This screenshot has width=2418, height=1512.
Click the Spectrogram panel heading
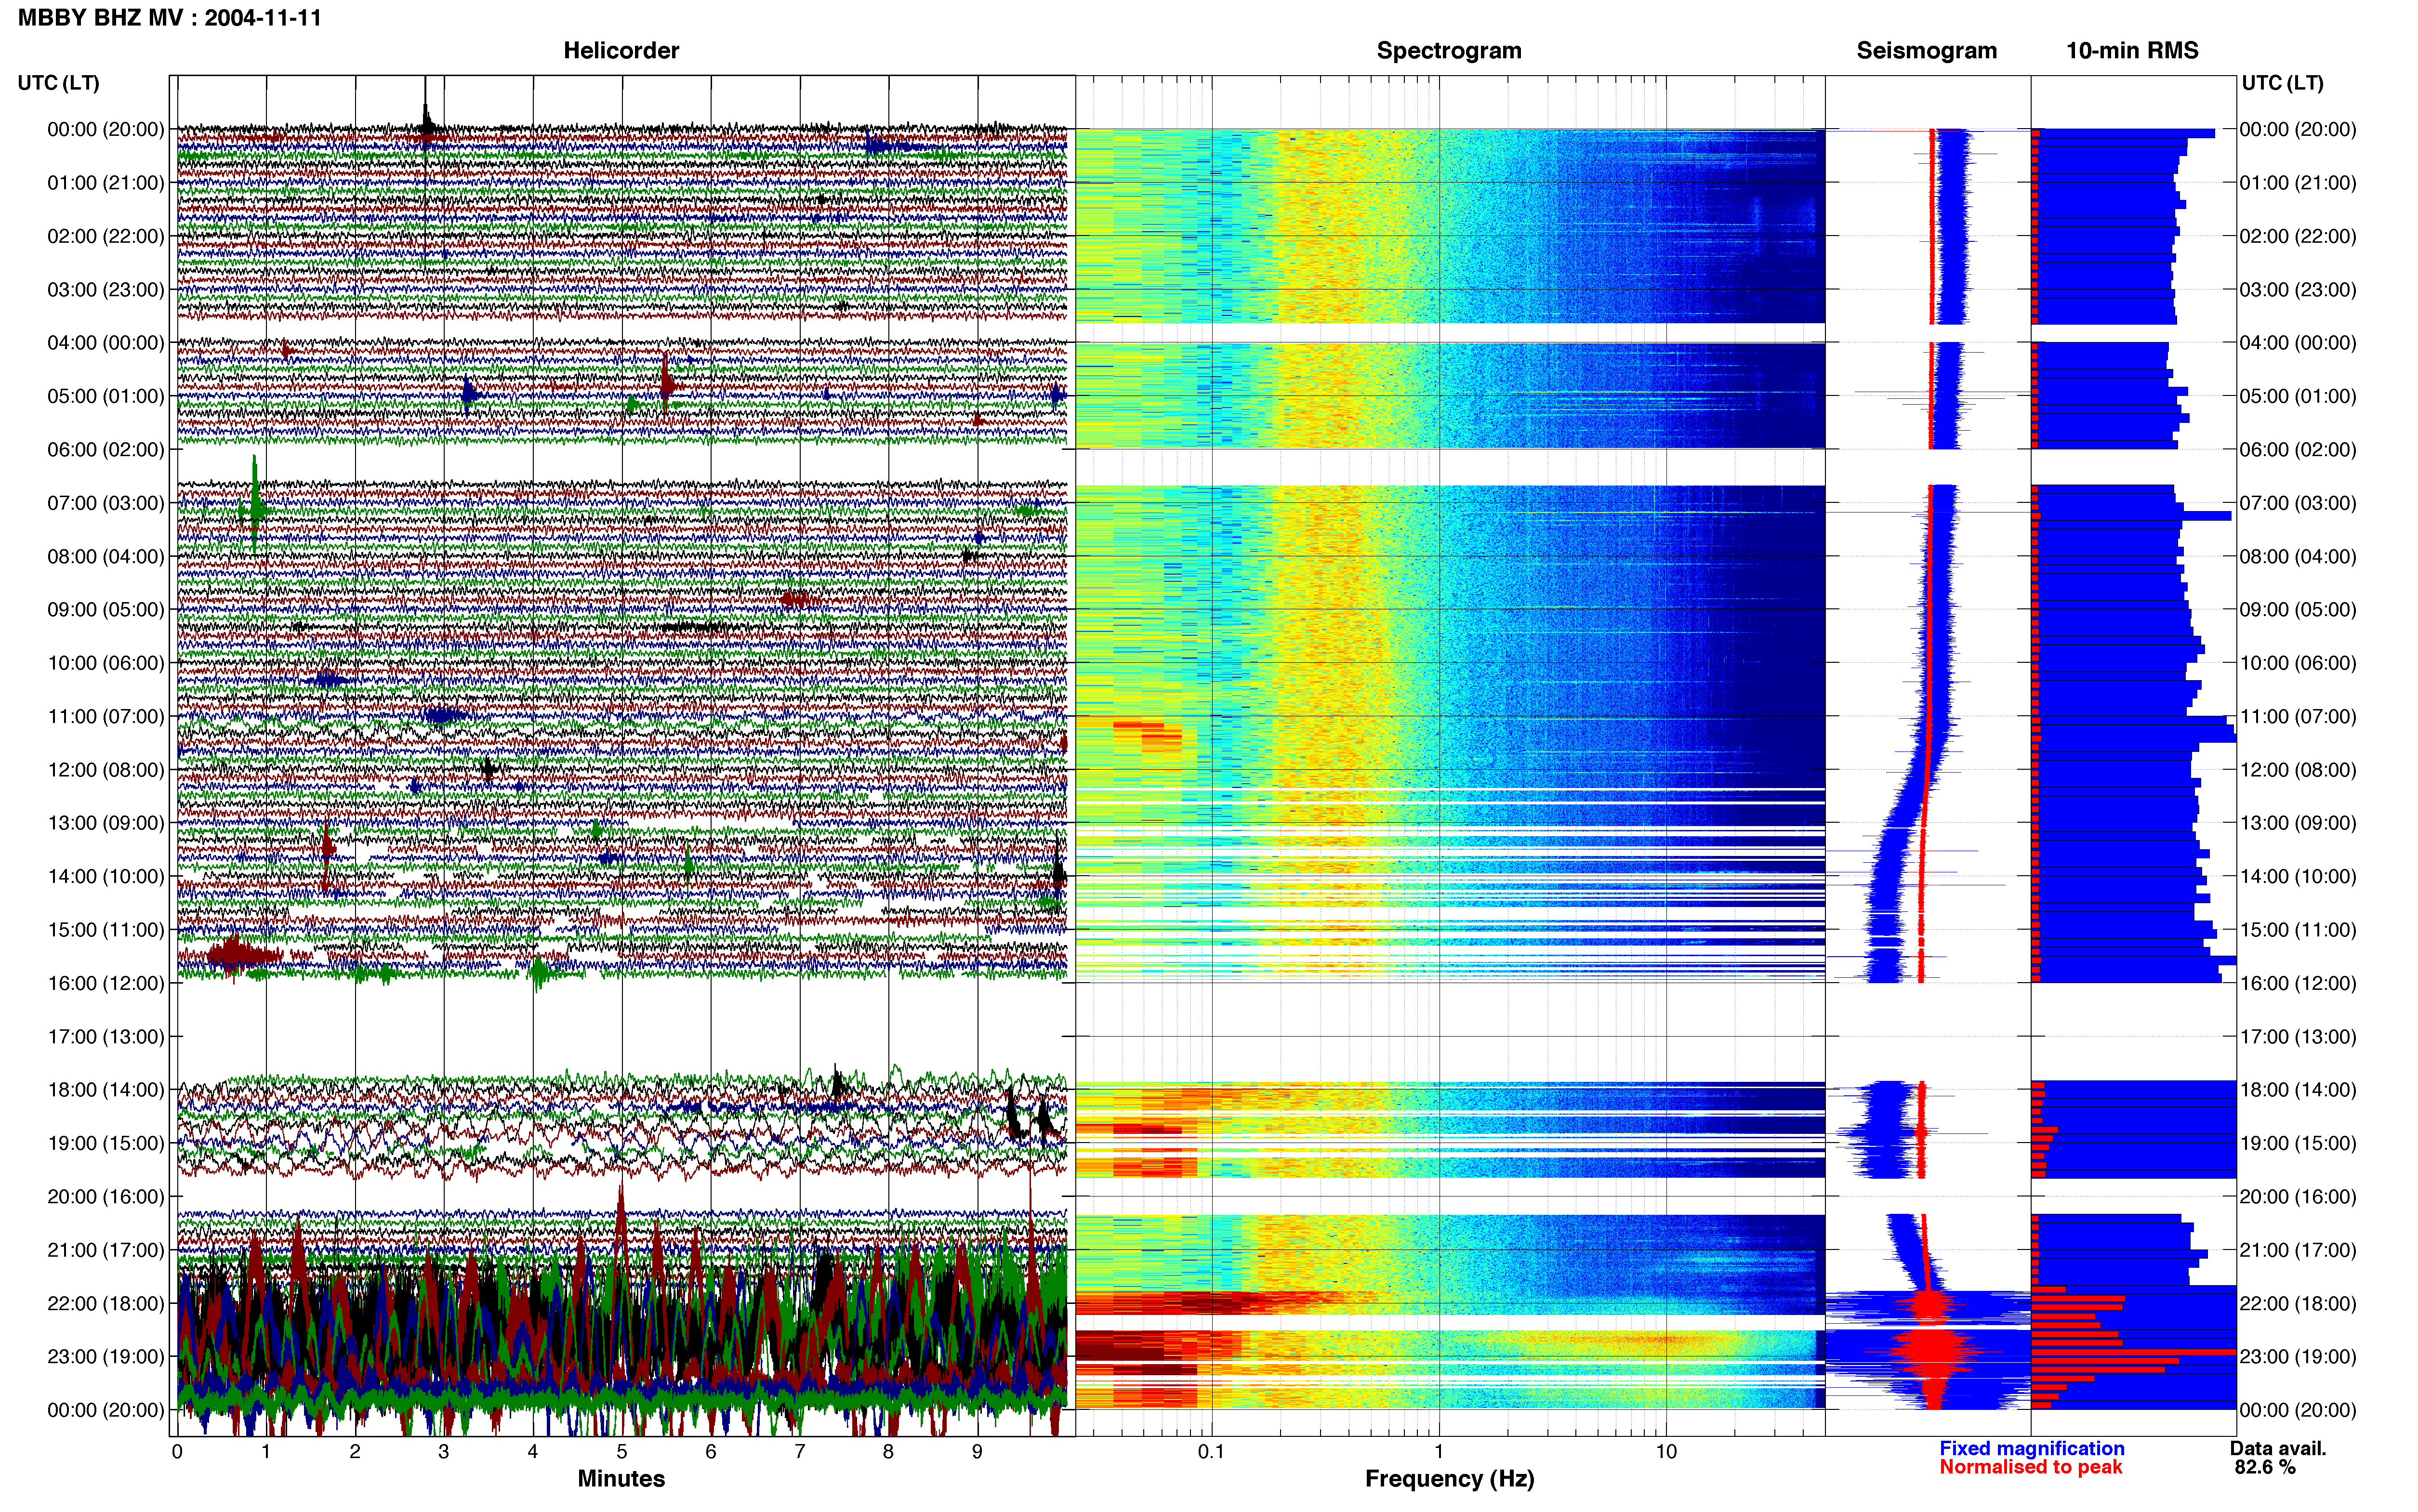tap(1449, 50)
